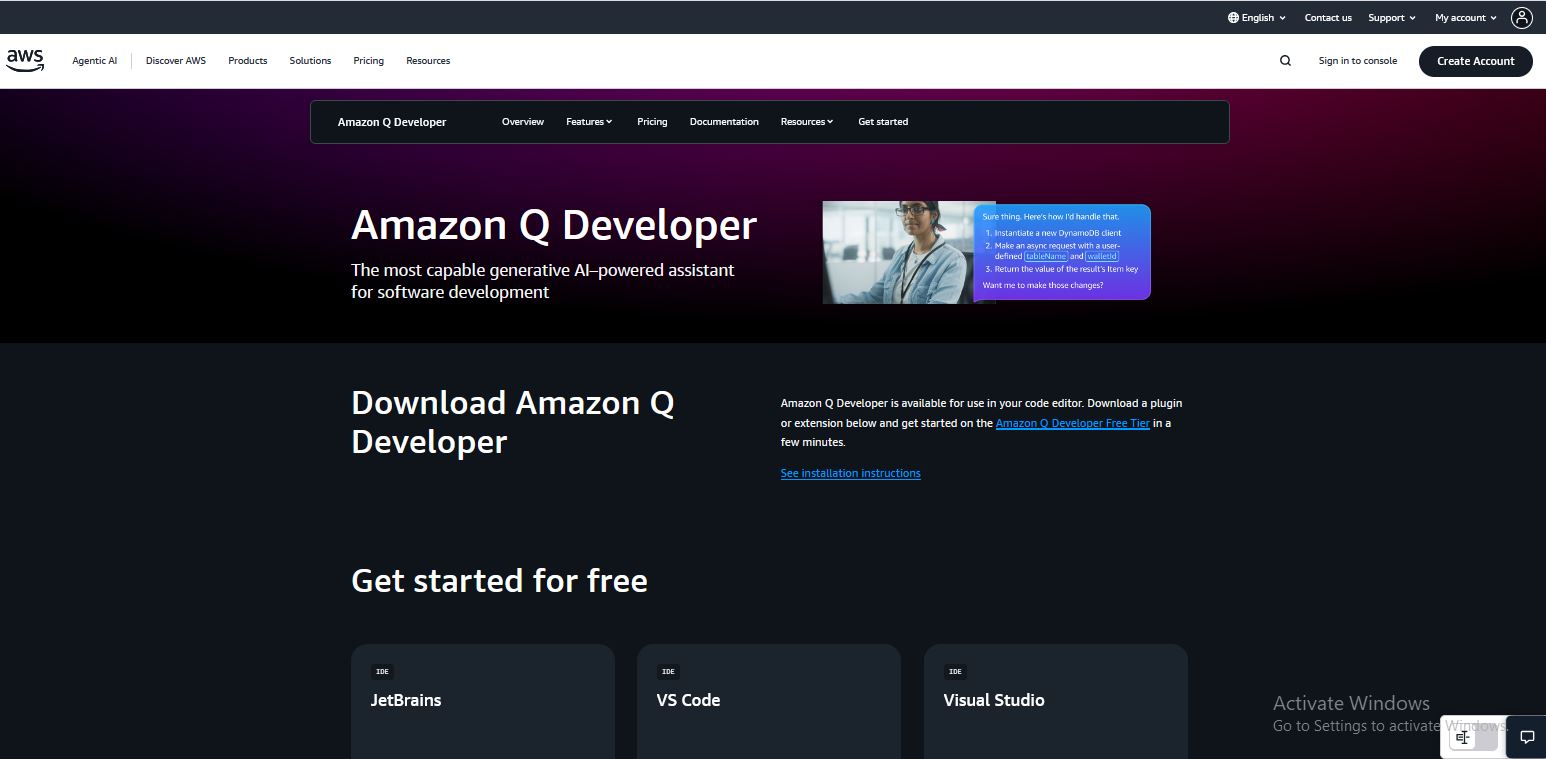Click the Create Account button
Image resolution: width=1546 pixels, height=759 pixels.
tap(1475, 61)
